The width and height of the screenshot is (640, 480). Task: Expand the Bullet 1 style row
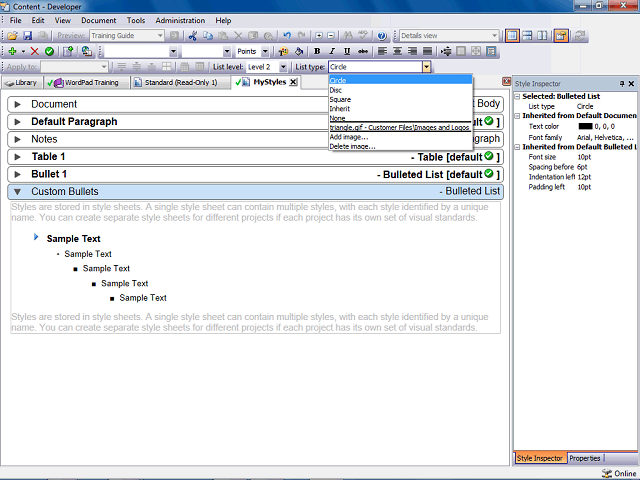coord(17,175)
